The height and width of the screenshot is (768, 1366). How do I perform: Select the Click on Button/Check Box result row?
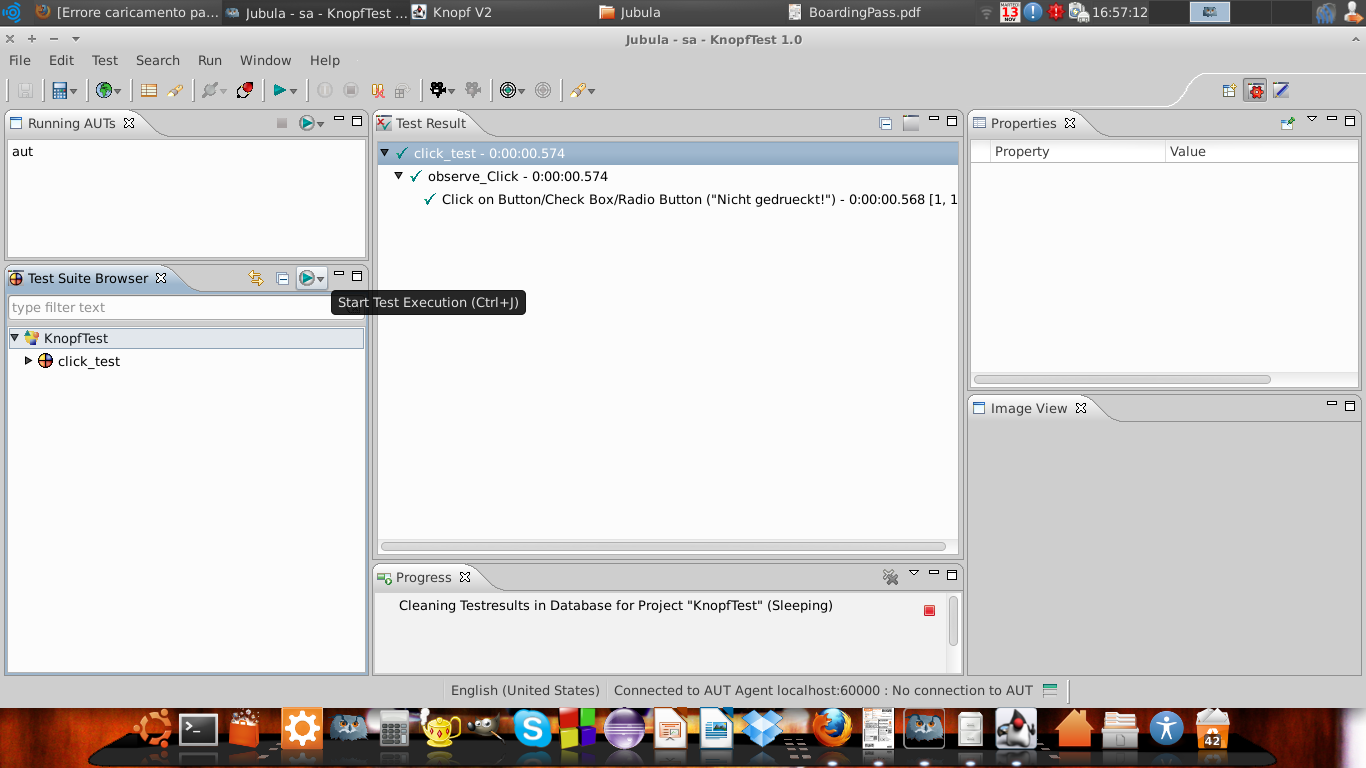pyautogui.click(x=691, y=199)
